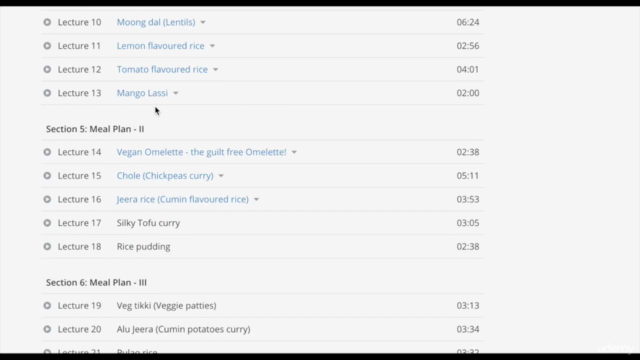Click the play icon beside Lecture 10
This screenshot has width=640, height=360.
(x=47, y=22)
